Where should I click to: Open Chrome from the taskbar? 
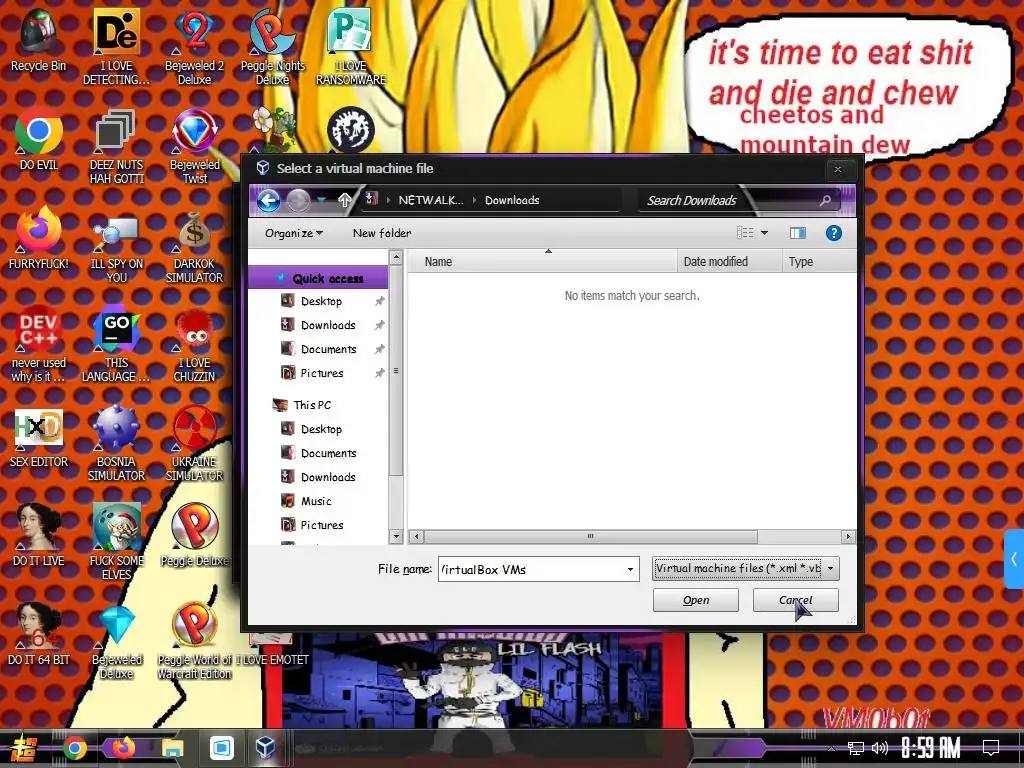(x=74, y=748)
